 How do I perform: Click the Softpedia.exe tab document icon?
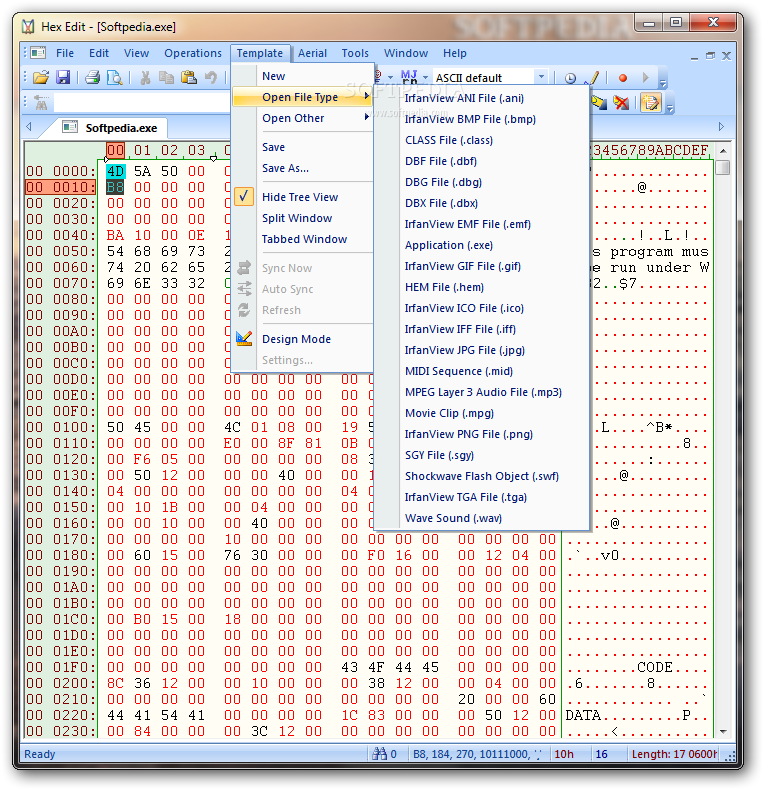70,127
